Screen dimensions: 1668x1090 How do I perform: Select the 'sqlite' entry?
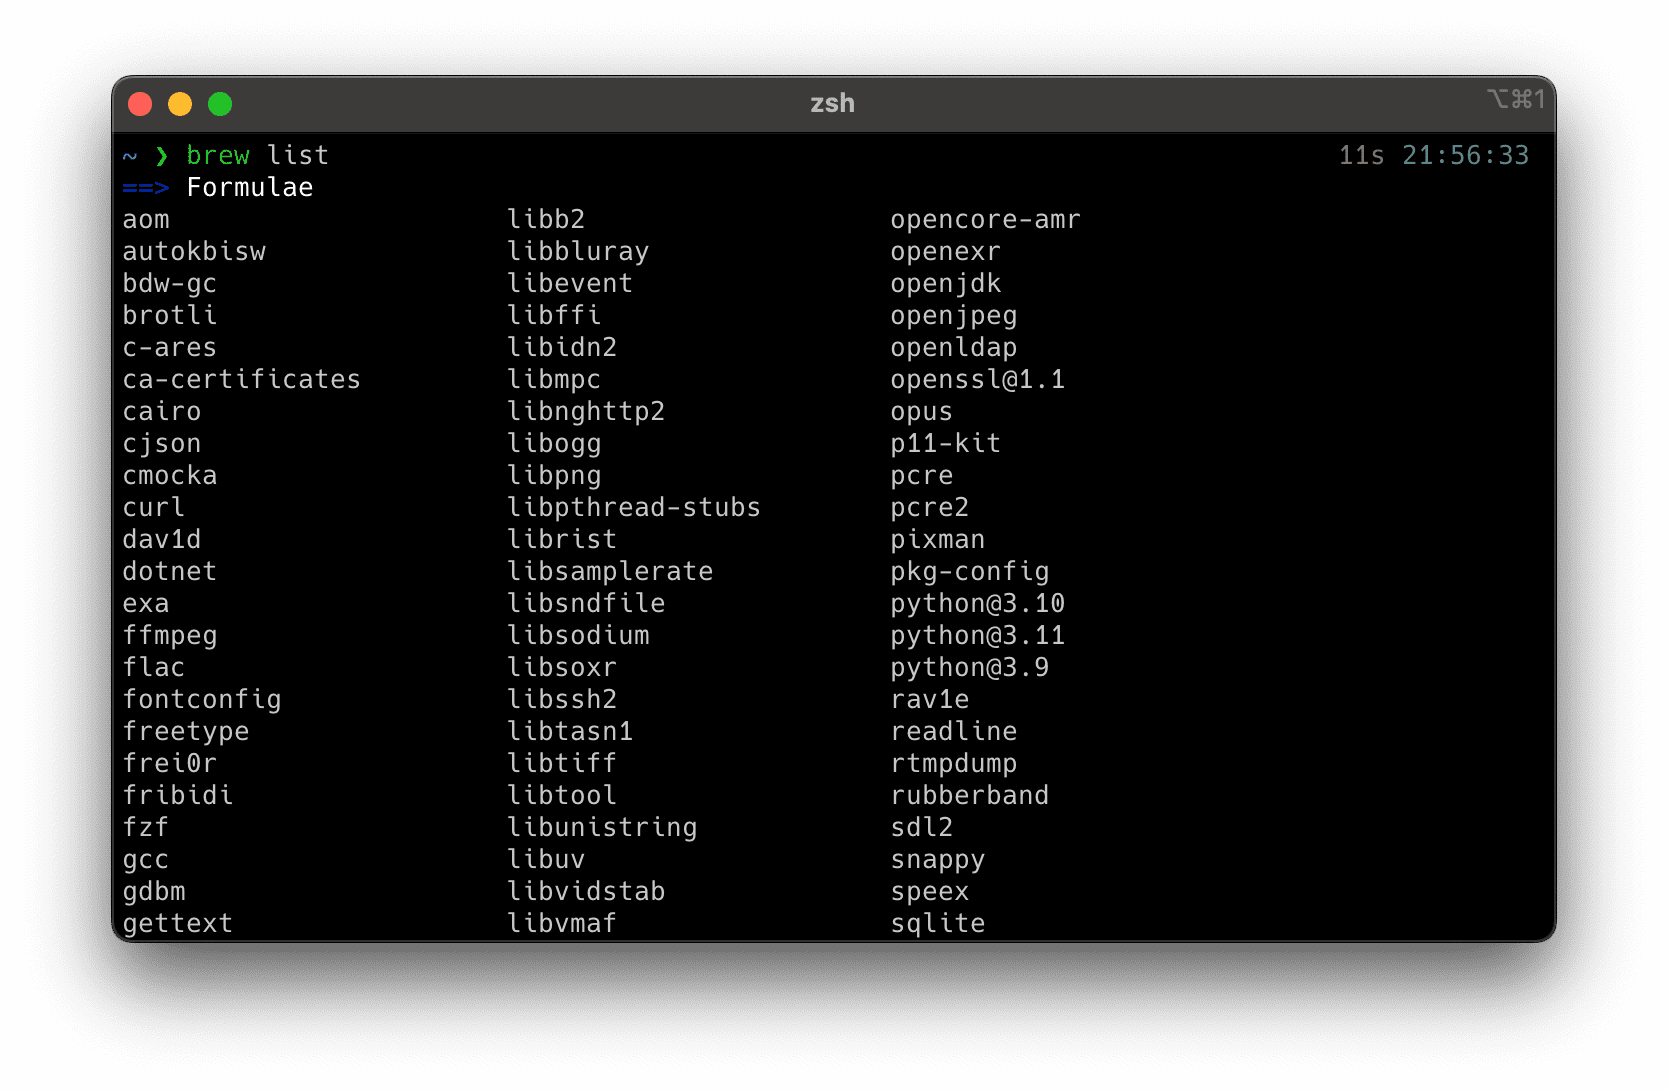coord(938,924)
